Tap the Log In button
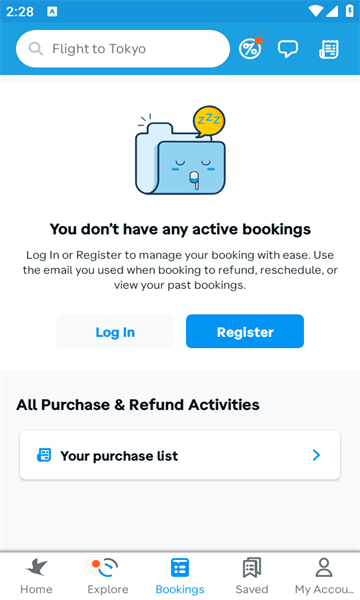This screenshot has height=600, width=360. [x=115, y=331]
